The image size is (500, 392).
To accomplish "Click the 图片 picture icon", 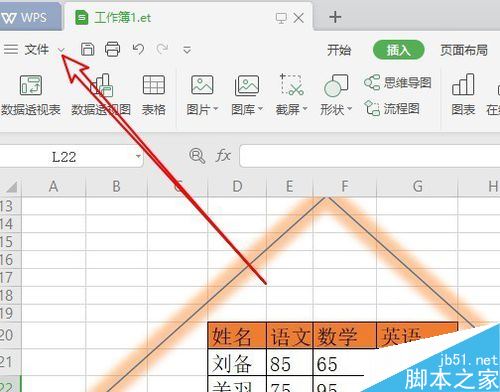I will click(x=202, y=85).
